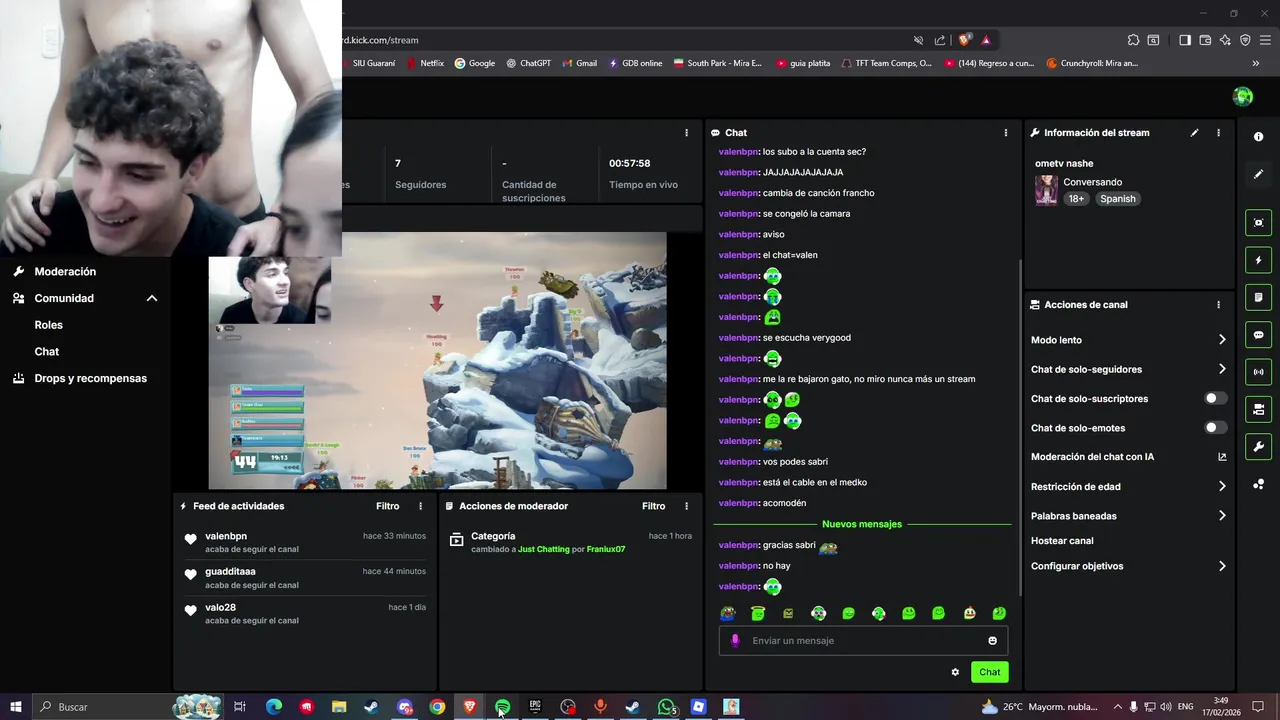Click Moderación del chat con IA label
Viewport: 1280px width, 720px height.
(1092, 457)
